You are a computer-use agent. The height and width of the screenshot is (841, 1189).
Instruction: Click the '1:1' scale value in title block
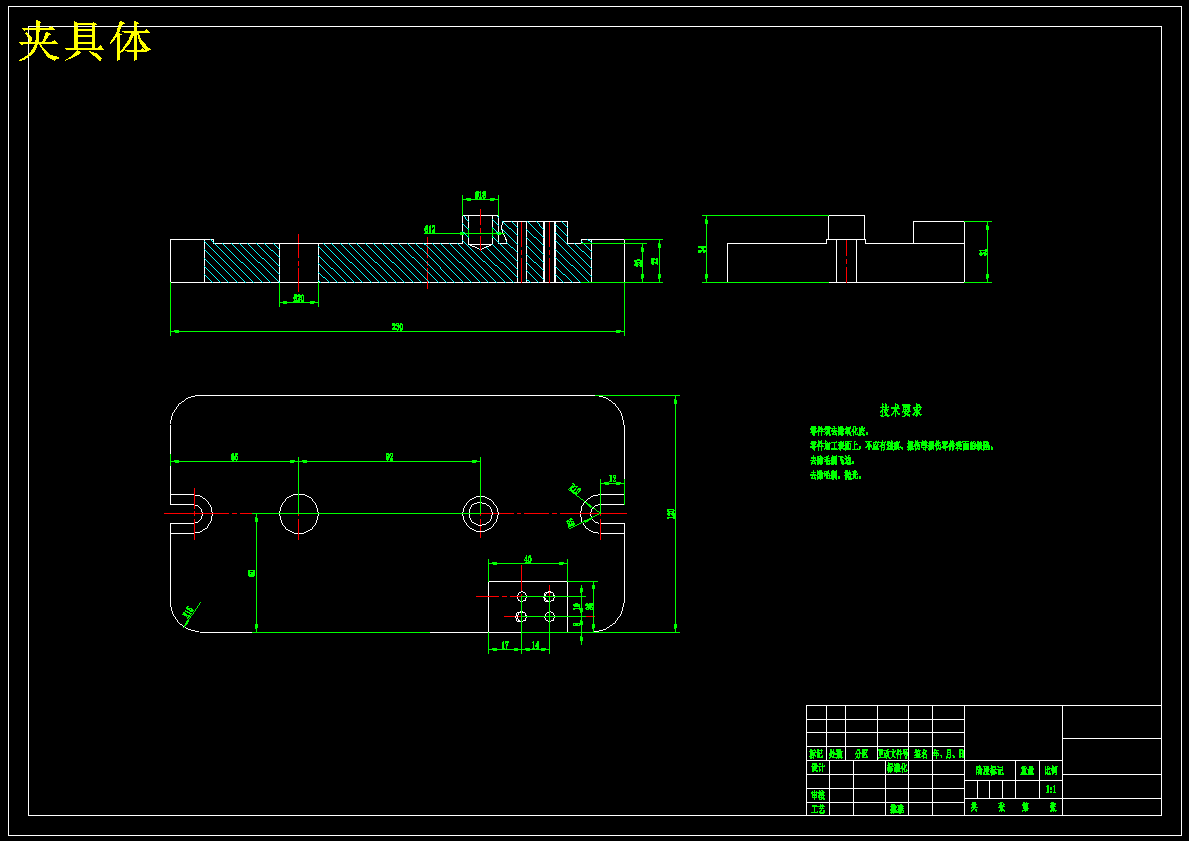pyautogui.click(x=1051, y=789)
